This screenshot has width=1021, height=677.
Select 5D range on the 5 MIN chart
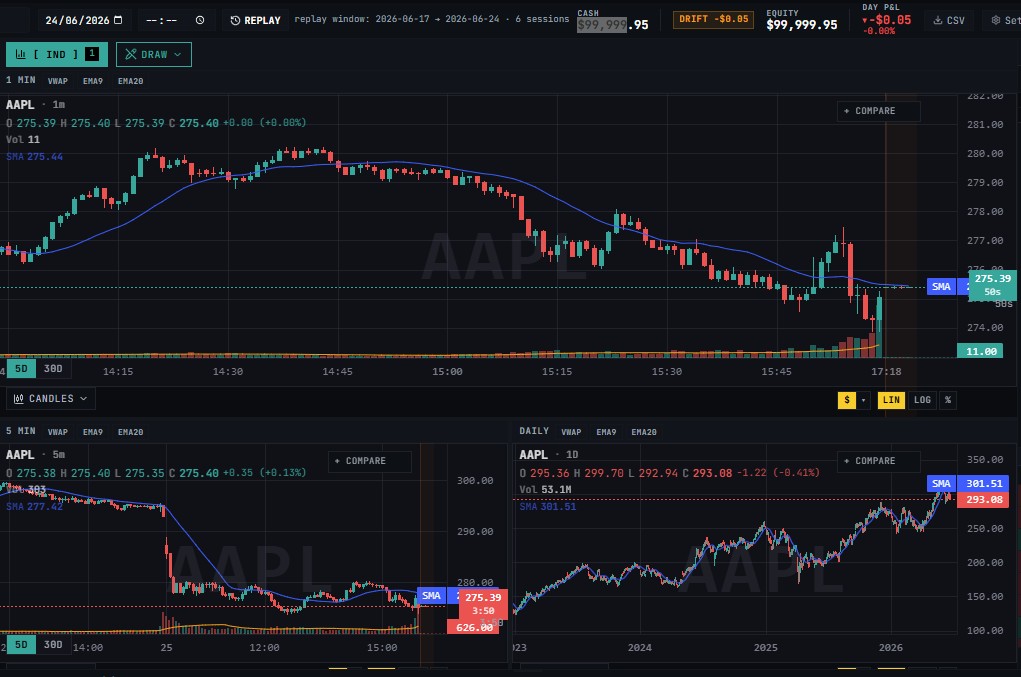click(21, 644)
